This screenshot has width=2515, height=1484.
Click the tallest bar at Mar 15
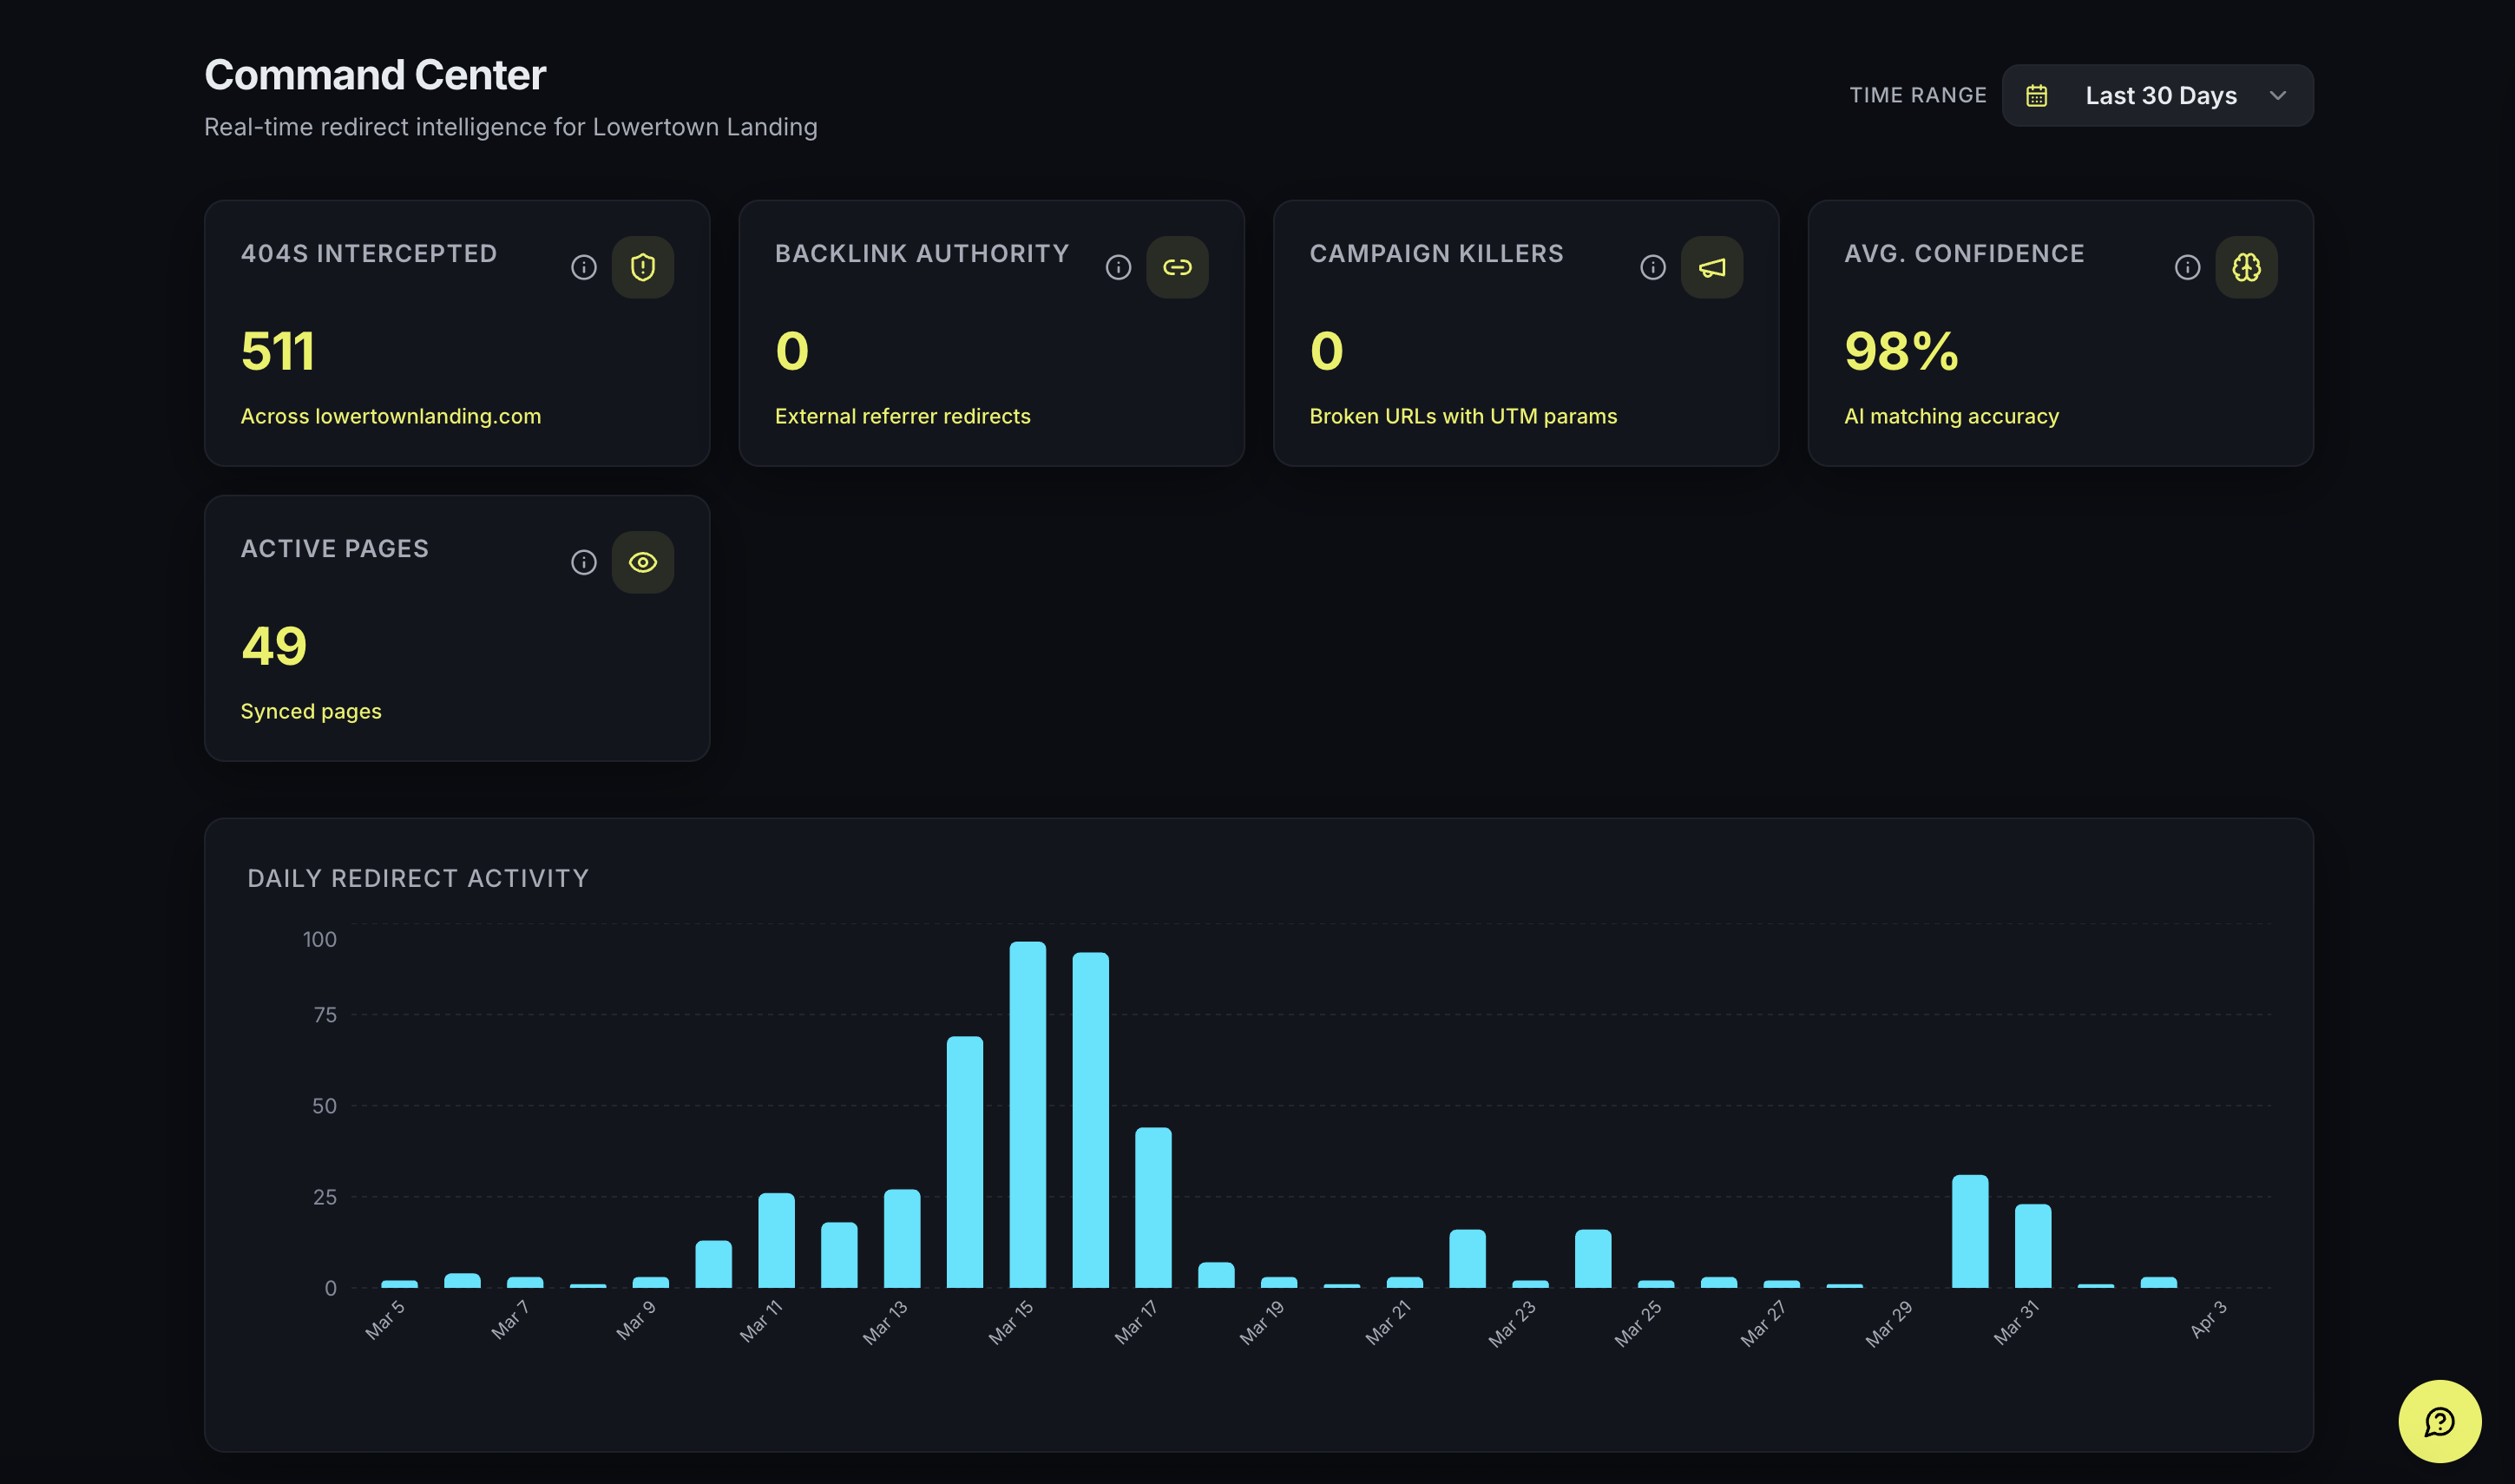click(x=1027, y=1115)
